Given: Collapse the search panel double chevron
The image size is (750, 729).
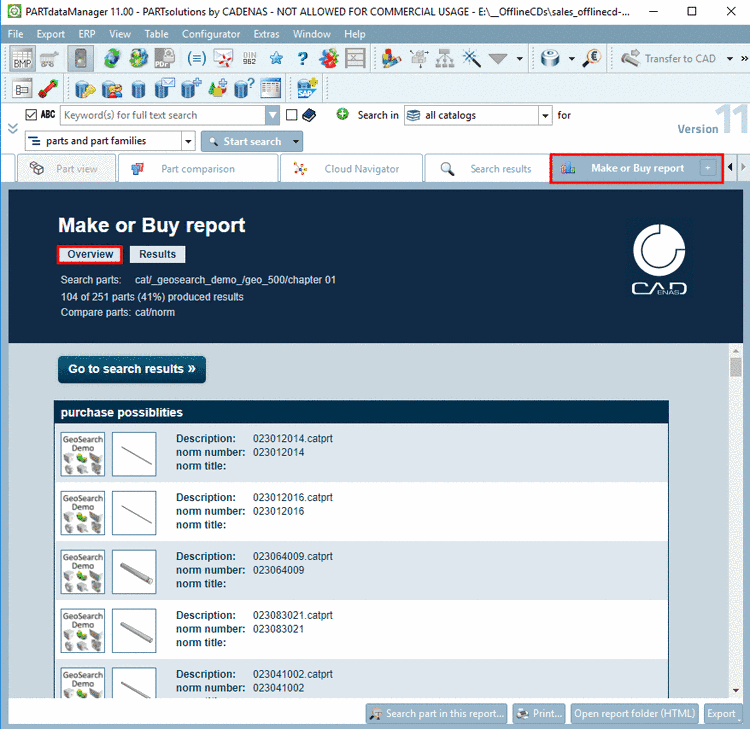Looking at the screenshot, I should pyautogui.click(x=13, y=128).
